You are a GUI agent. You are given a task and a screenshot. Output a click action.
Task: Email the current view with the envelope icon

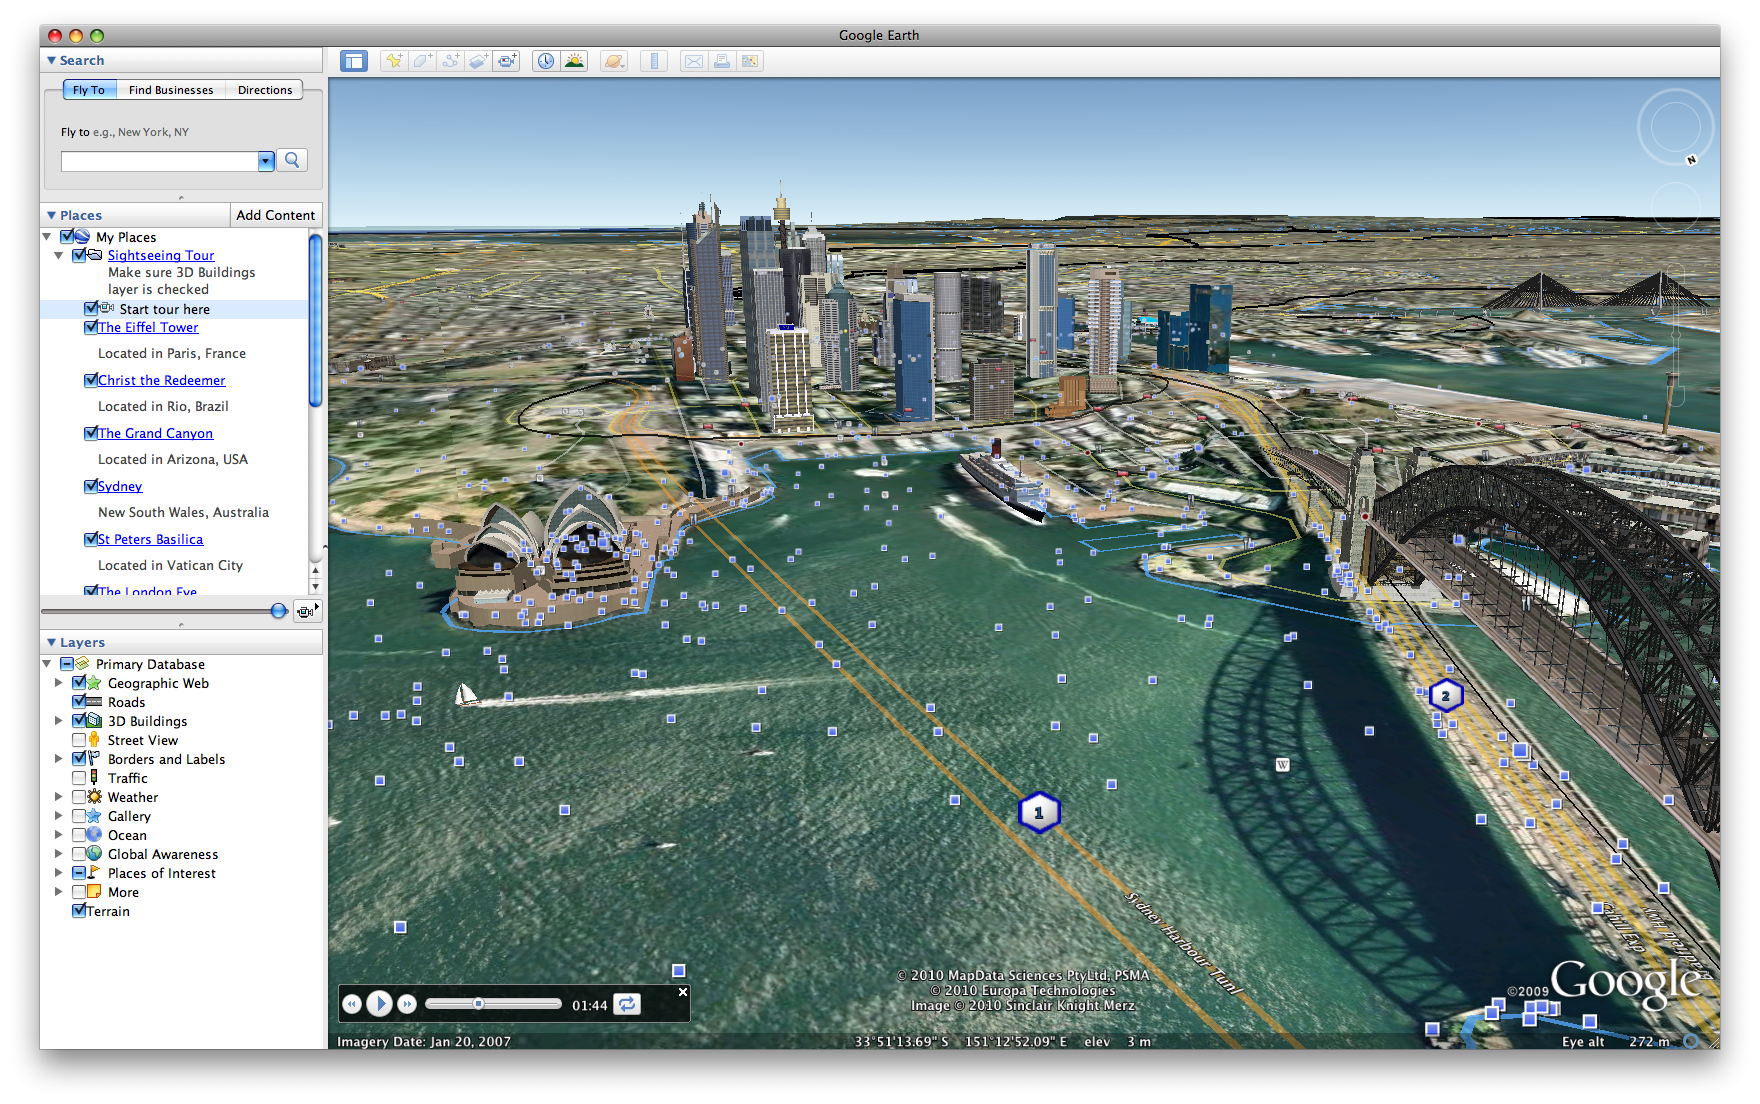coord(693,61)
